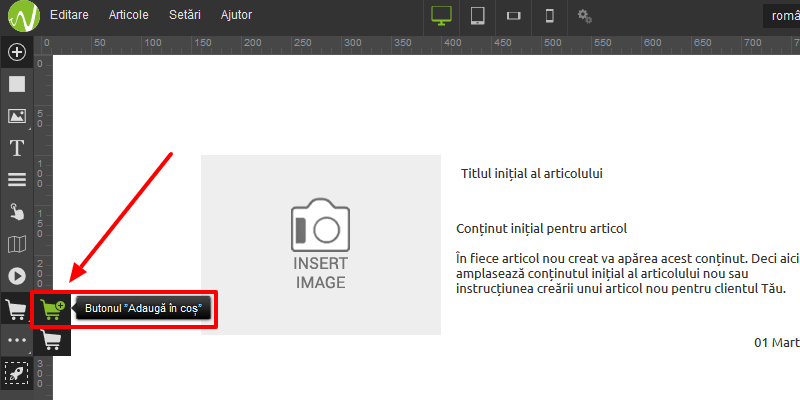Open the Menu lines tool
This screenshot has height=400, width=800.
pos(16,180)
